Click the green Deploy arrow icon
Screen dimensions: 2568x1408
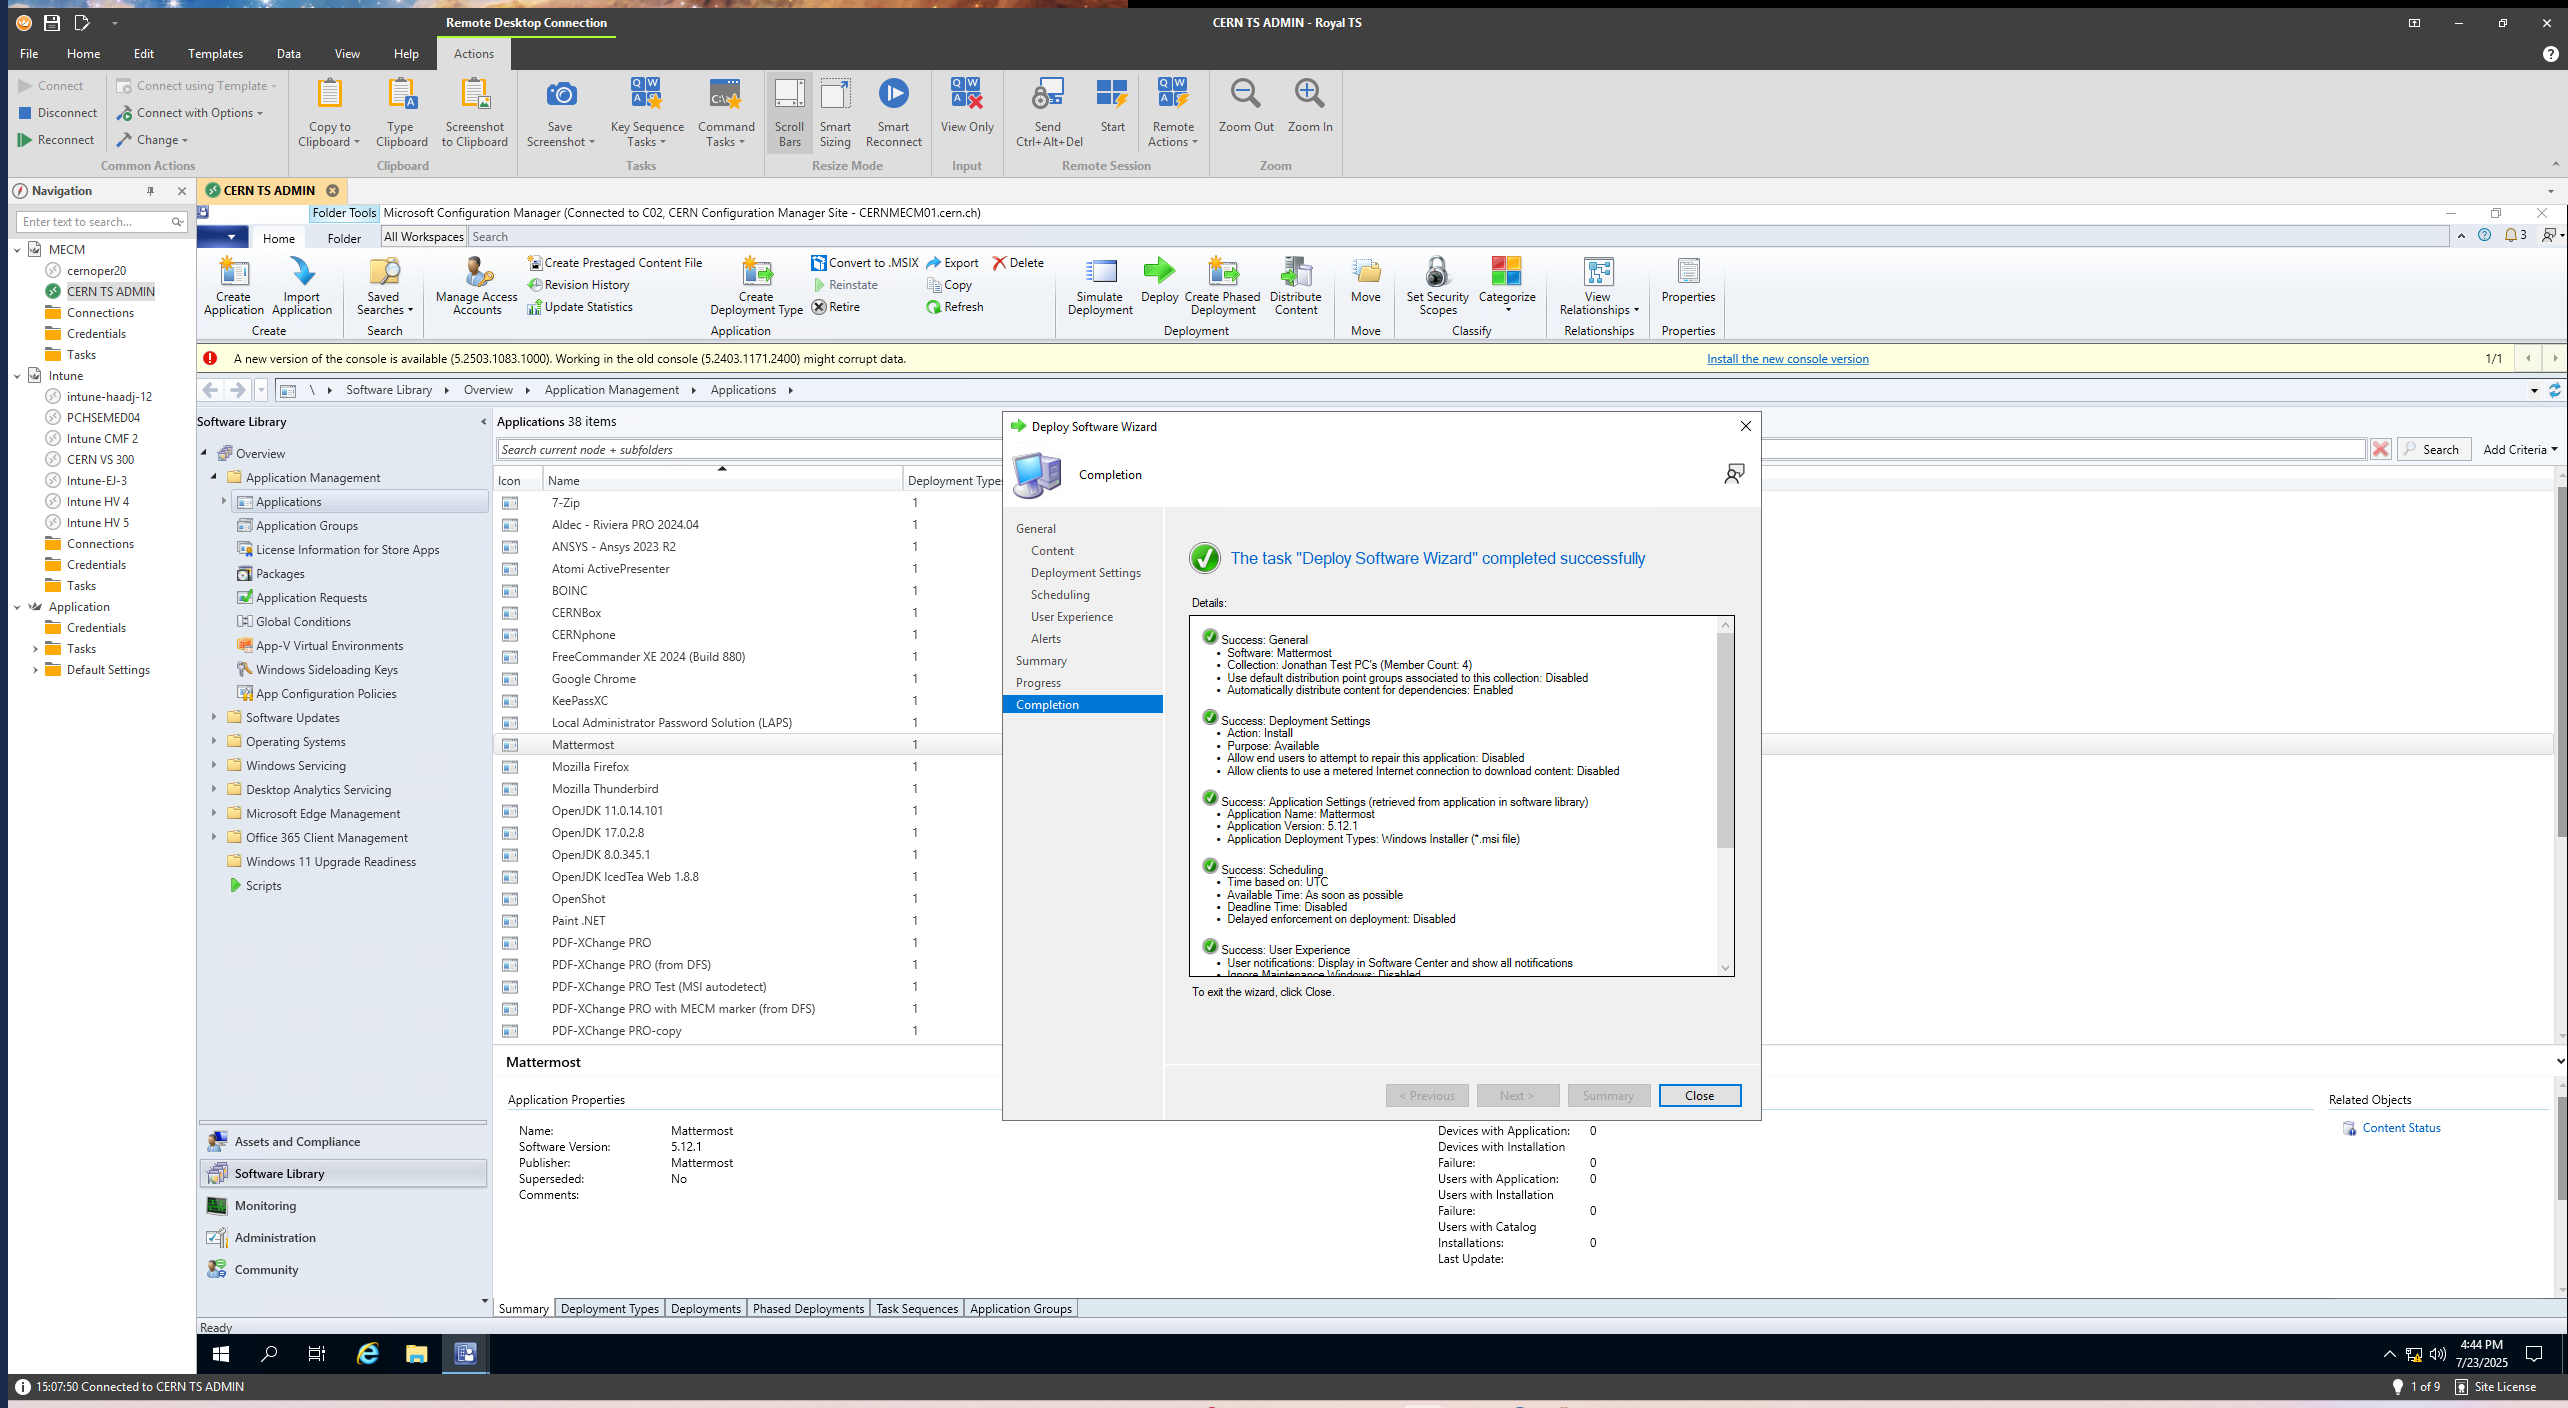(x=1158, y=270)
